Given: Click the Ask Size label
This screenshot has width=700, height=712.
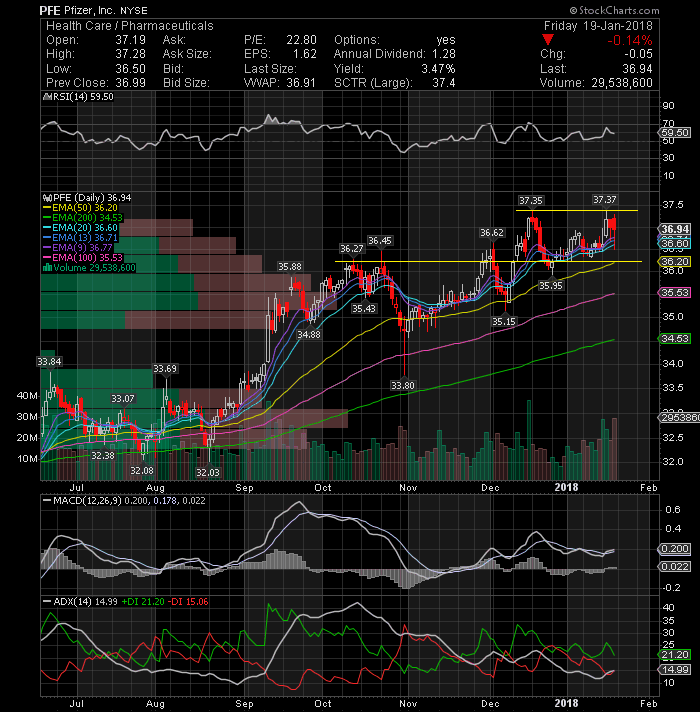Looking at the screenshot, I should point(187,54).
